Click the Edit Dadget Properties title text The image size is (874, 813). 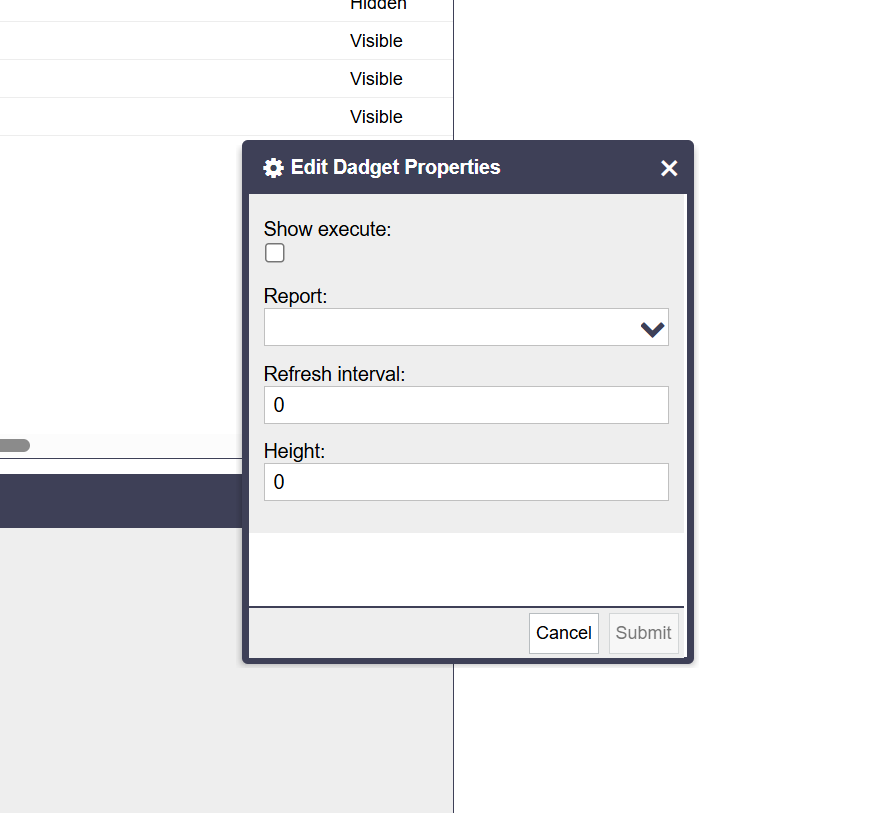tap(395, 167)
